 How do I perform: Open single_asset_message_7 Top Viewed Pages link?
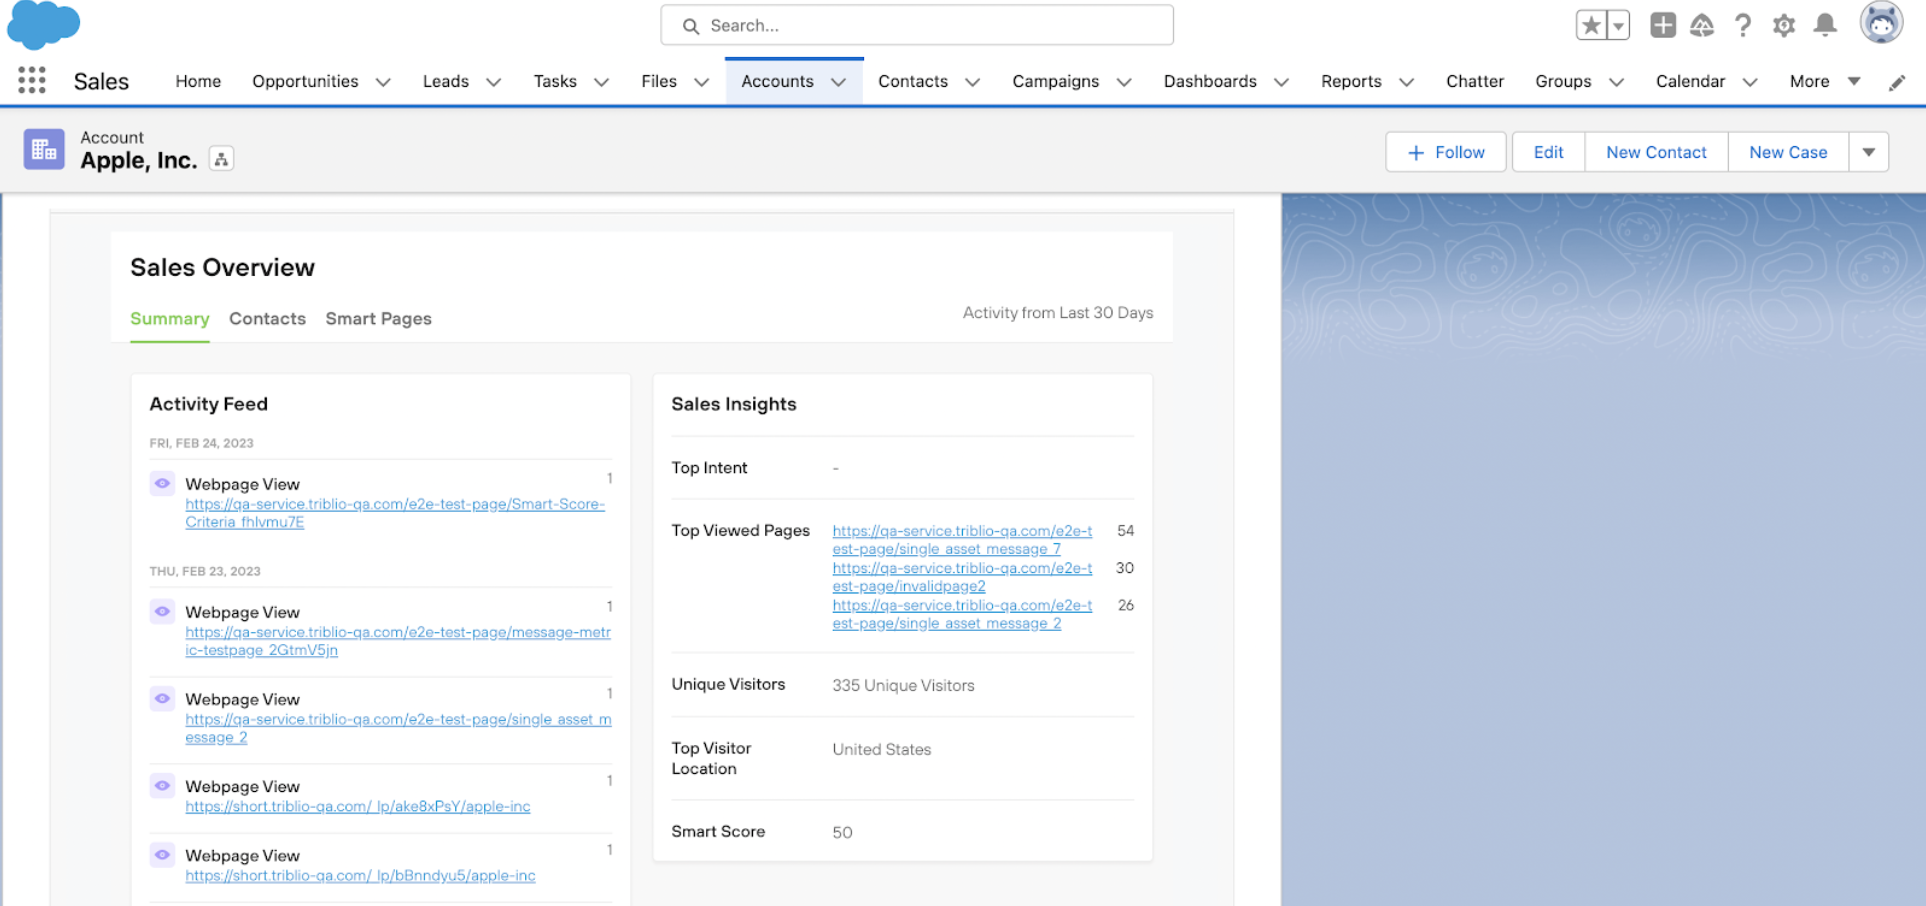[962, 540]
